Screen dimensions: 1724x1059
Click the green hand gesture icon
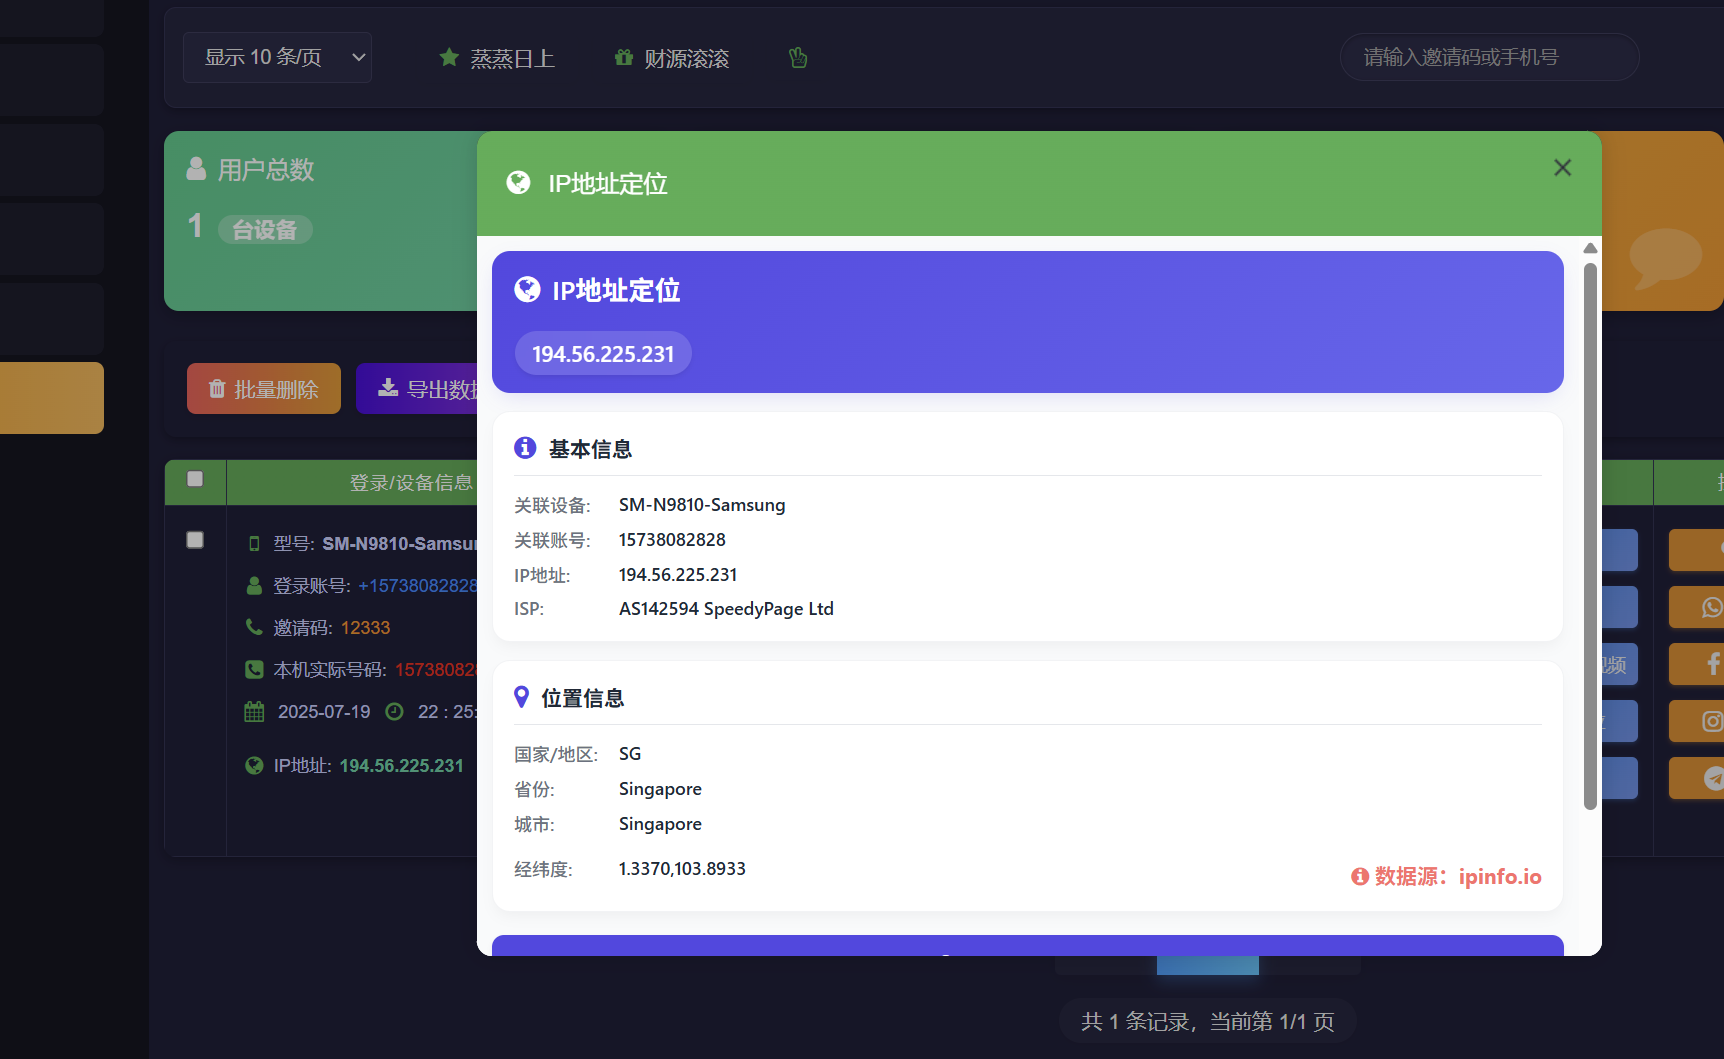pos(798,58)
